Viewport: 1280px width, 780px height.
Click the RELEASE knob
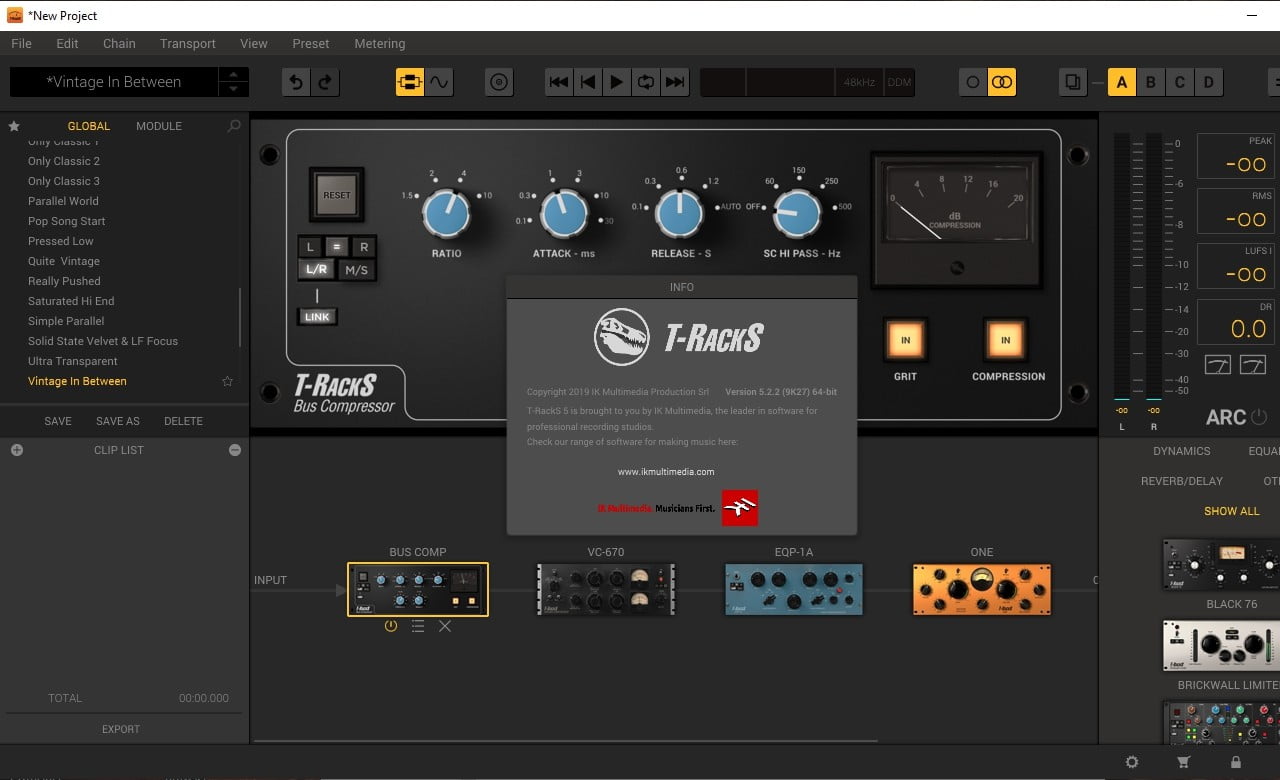[680, 213]
